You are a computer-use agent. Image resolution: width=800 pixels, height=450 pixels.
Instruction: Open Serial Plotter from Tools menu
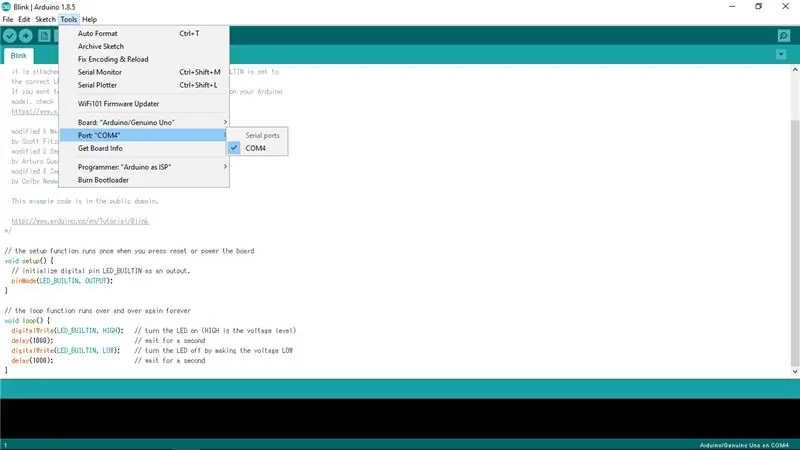[x=144, y=85]
